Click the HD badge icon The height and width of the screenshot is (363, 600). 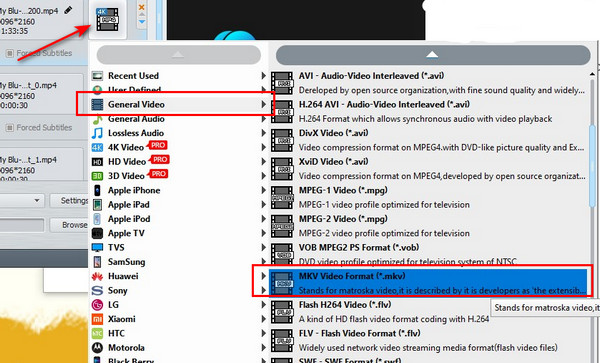(x=97, y=162)
